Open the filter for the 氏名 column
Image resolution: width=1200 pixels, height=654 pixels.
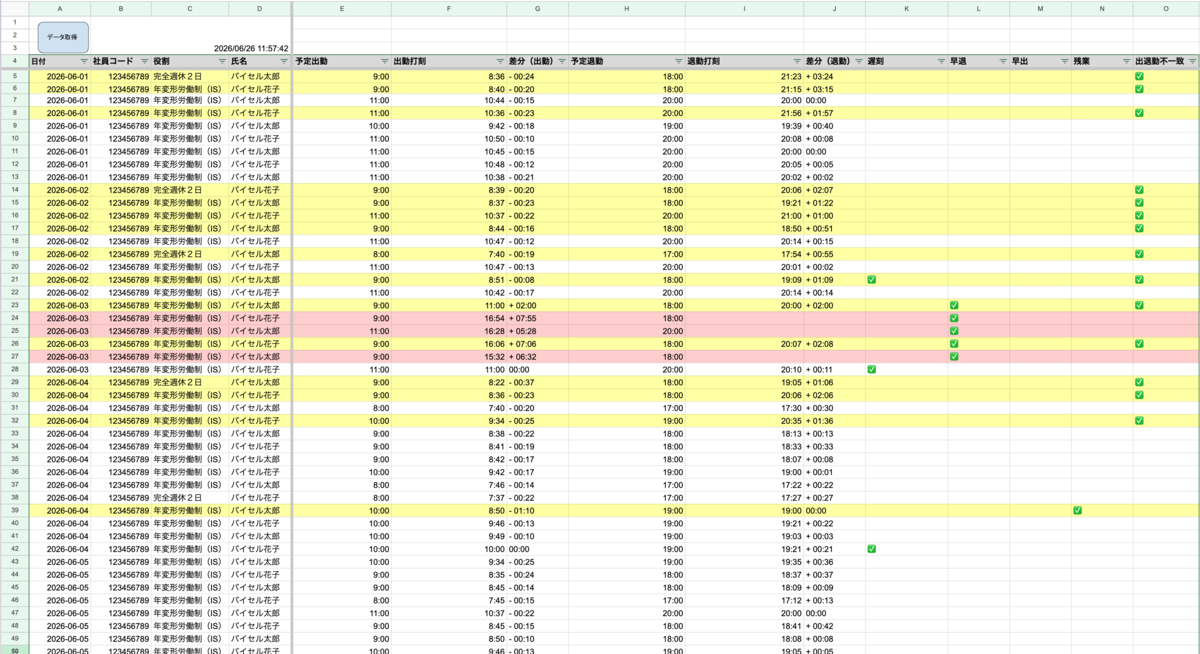pos(283,61)
